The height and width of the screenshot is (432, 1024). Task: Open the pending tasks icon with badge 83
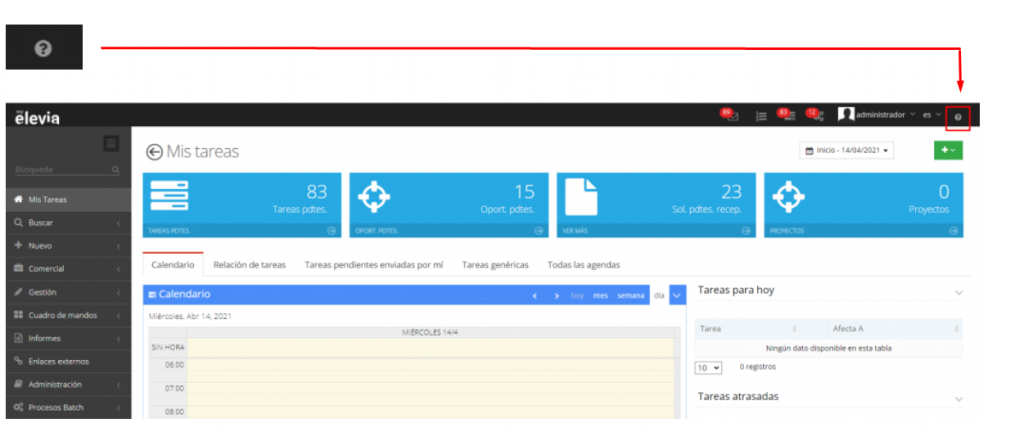pos(787,115)
